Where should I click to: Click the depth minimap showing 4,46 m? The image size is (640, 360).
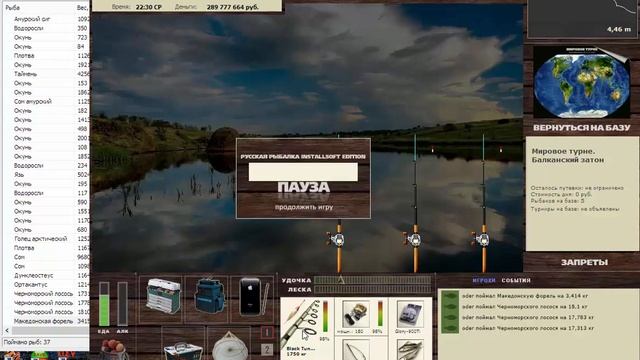coord(583,19)
